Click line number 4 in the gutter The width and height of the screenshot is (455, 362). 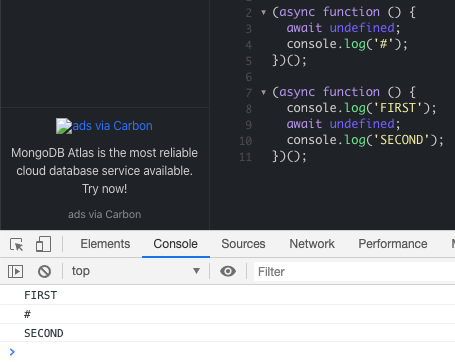[249, 45]
